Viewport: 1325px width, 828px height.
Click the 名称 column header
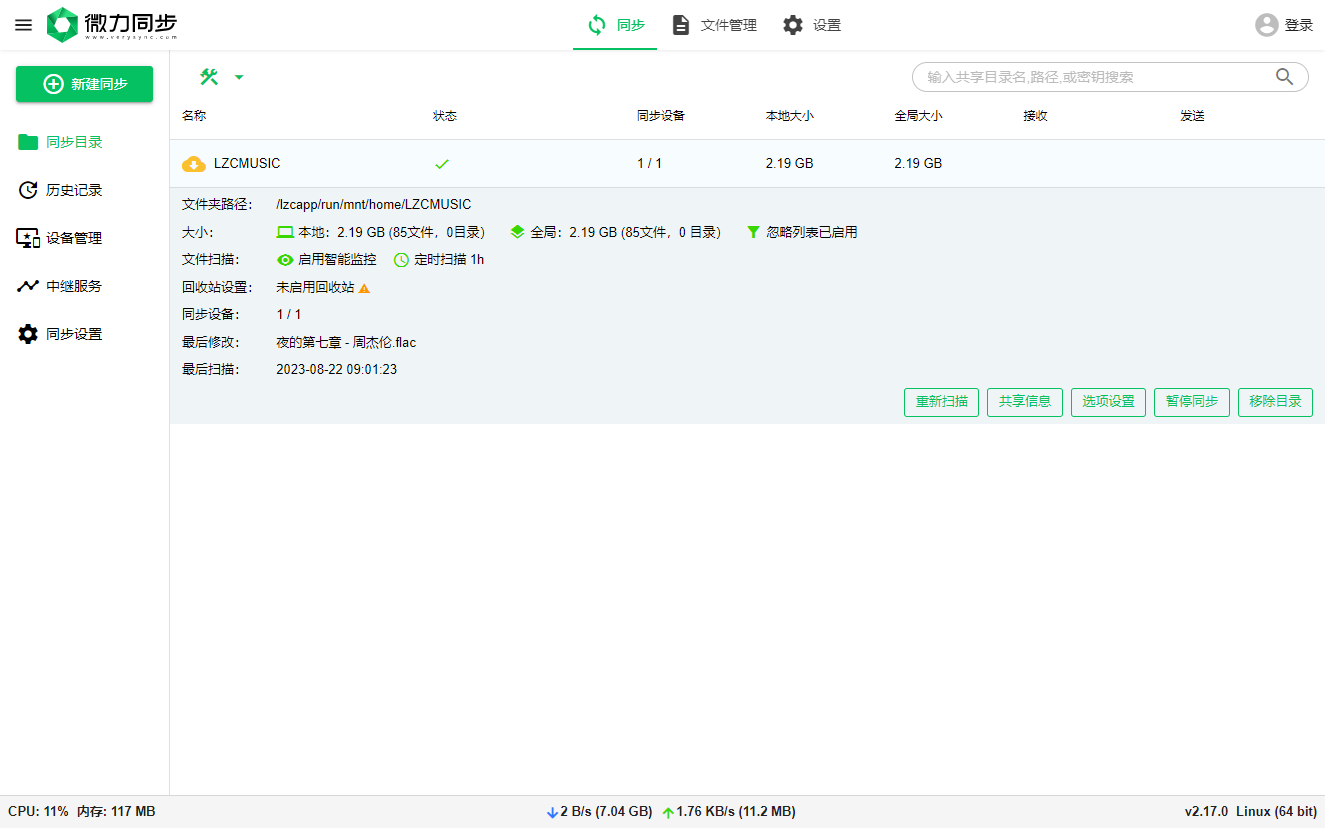point(194,116)
